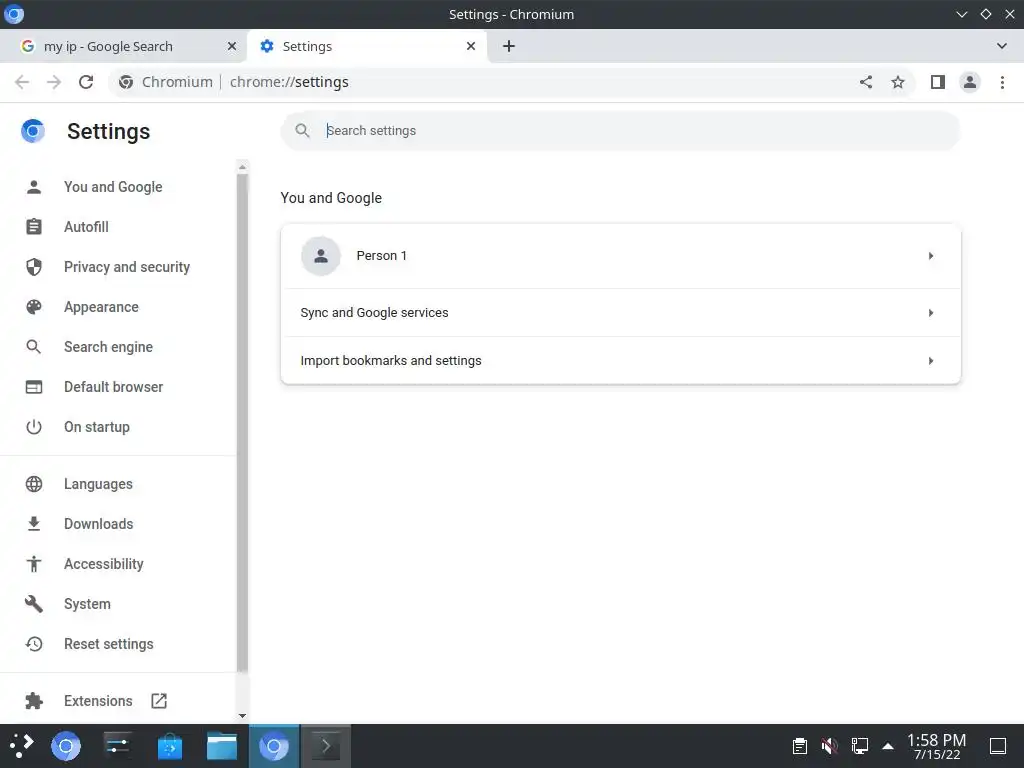Go to Reset settings
Image resolution: width=1024 pixels, height=768 pixels.
coord(108,644)
